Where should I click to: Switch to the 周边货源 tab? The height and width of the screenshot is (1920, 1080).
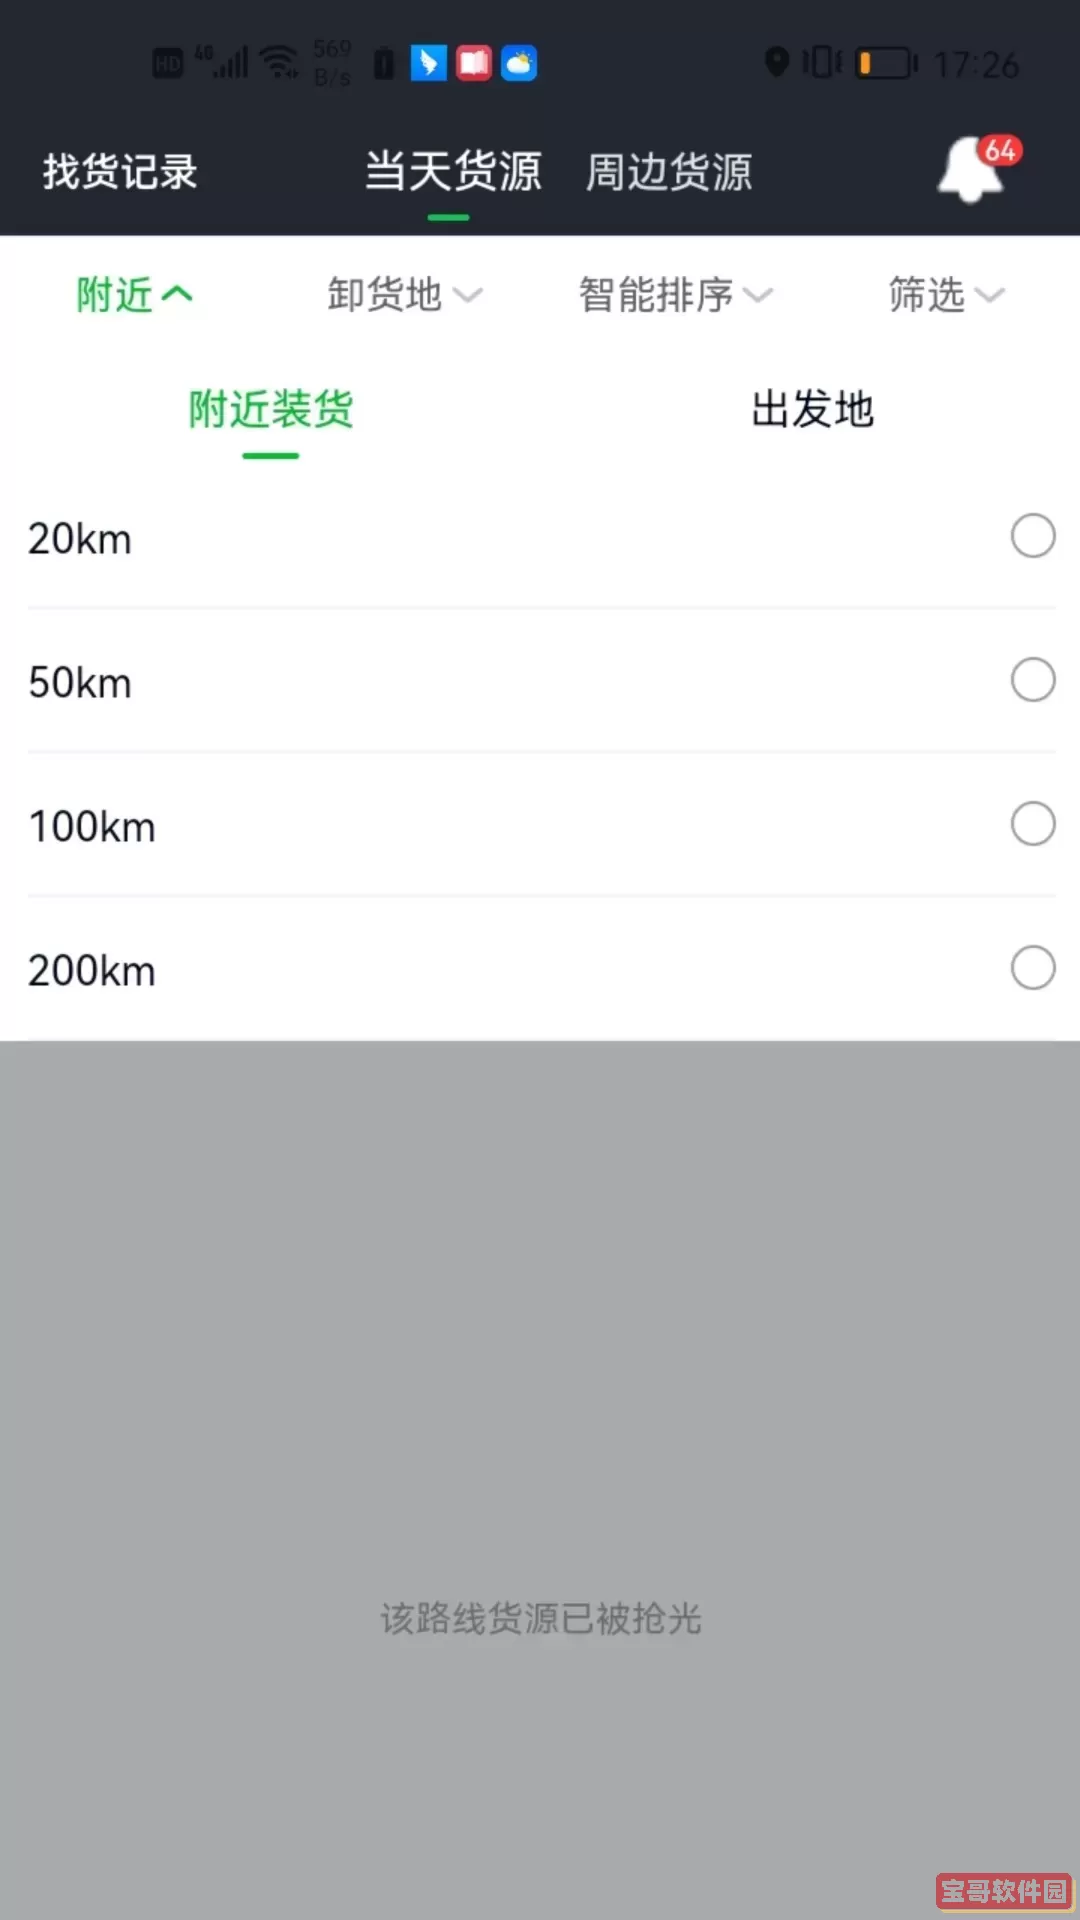[x=669, y=172]
